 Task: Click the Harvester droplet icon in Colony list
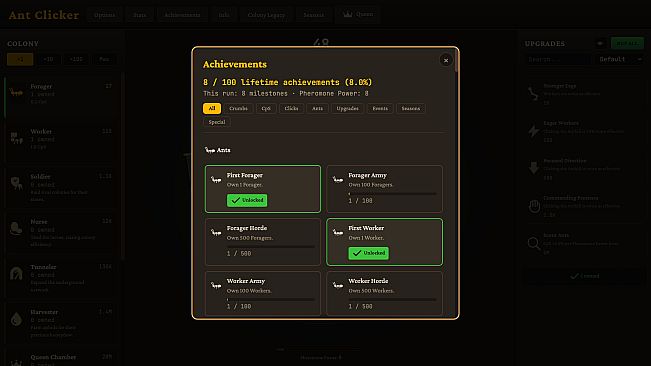point(16,319)
